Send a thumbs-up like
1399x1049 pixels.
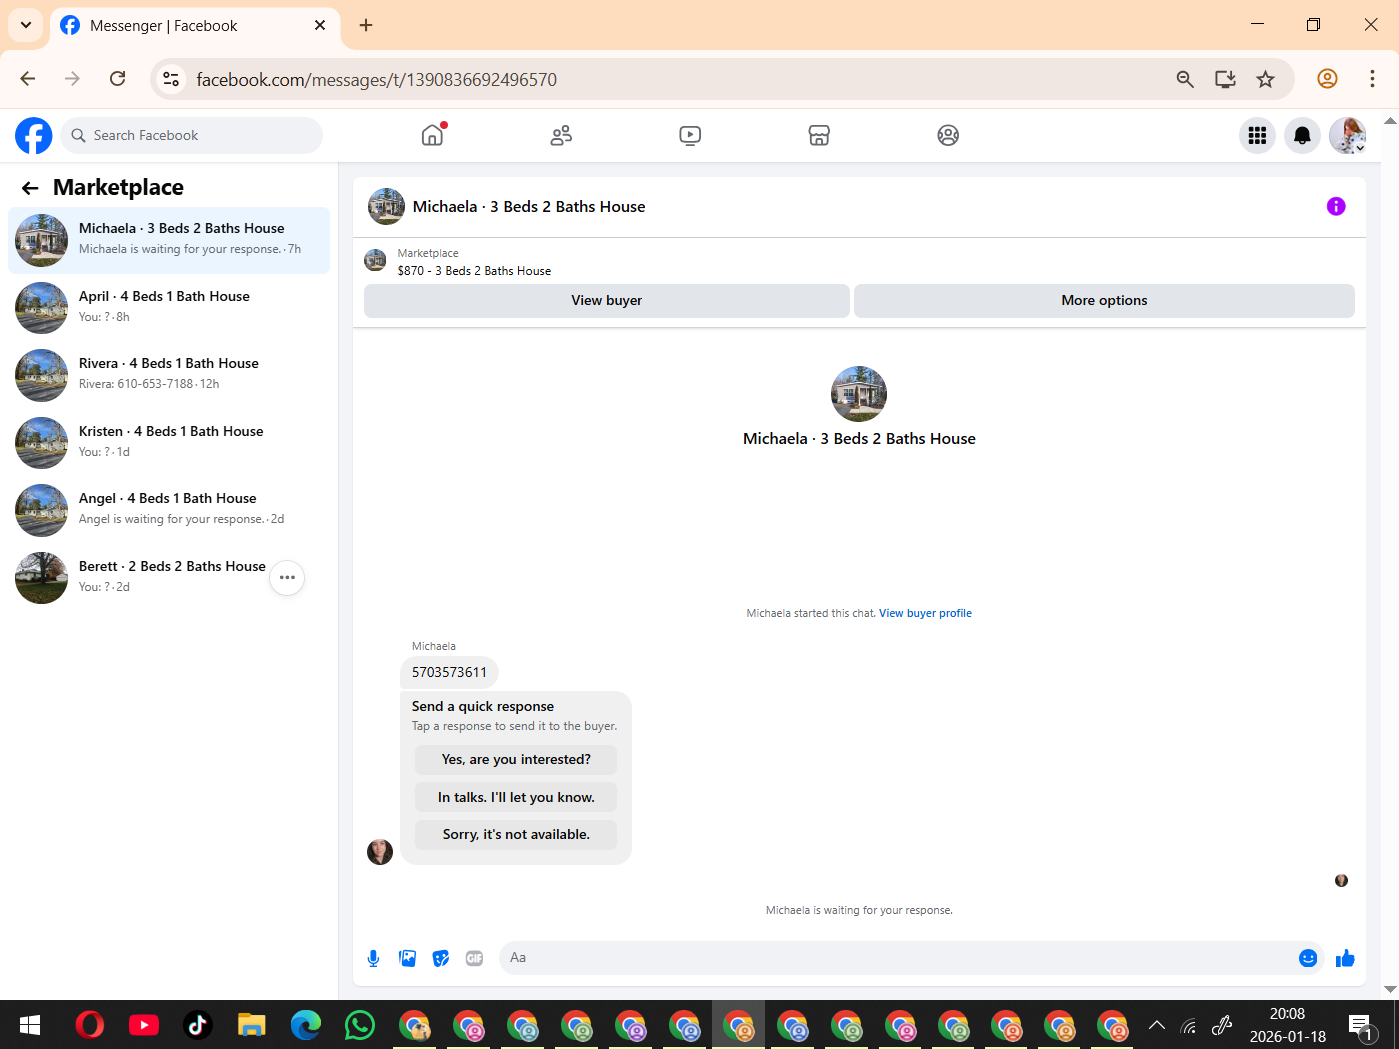1345,958
